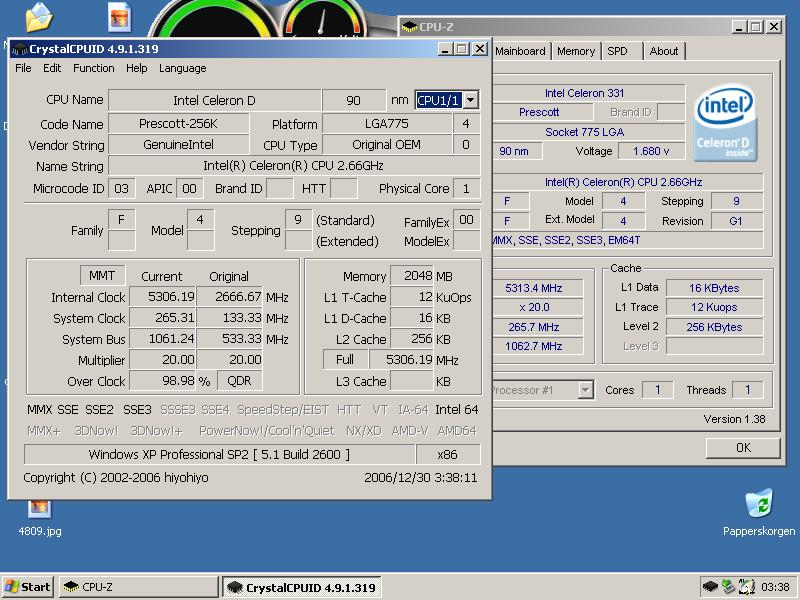Click the Code Name field Prescott-256K
This screenshot has height=600, width=800.
178,123
